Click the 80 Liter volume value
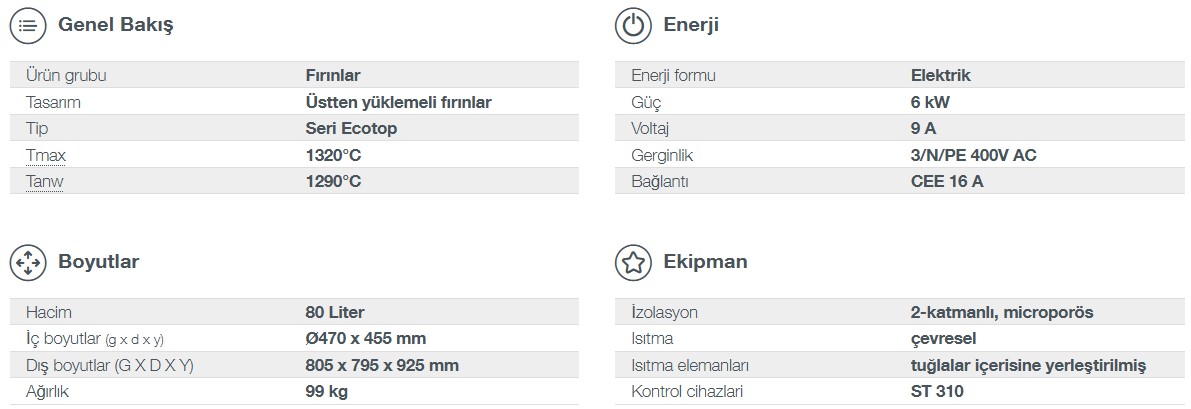 335,312
